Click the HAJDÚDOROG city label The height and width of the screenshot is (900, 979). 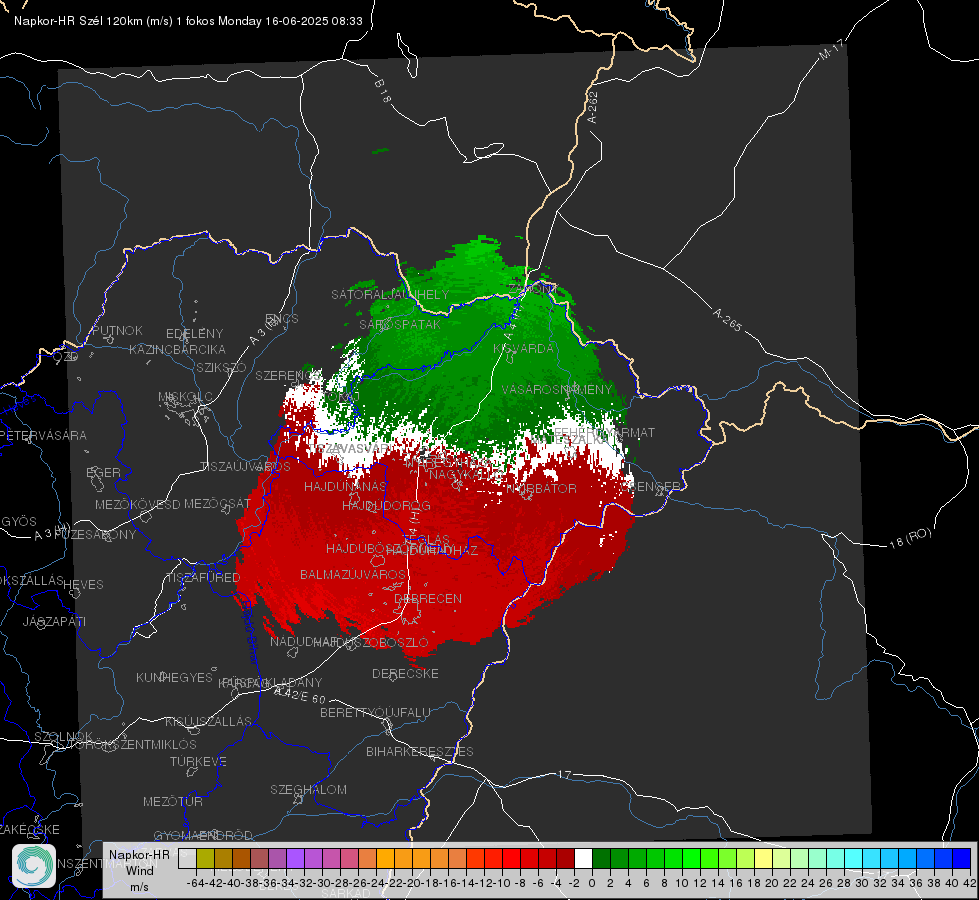click(386, 505)
